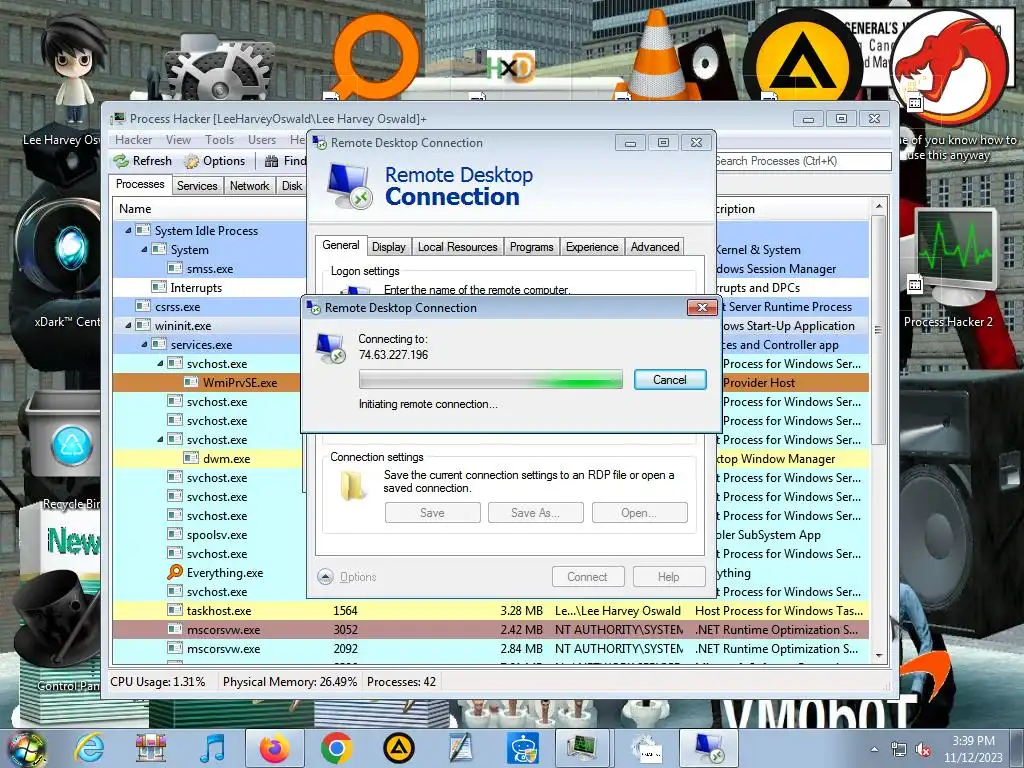Switch to the Services tab

coord(197,186)
